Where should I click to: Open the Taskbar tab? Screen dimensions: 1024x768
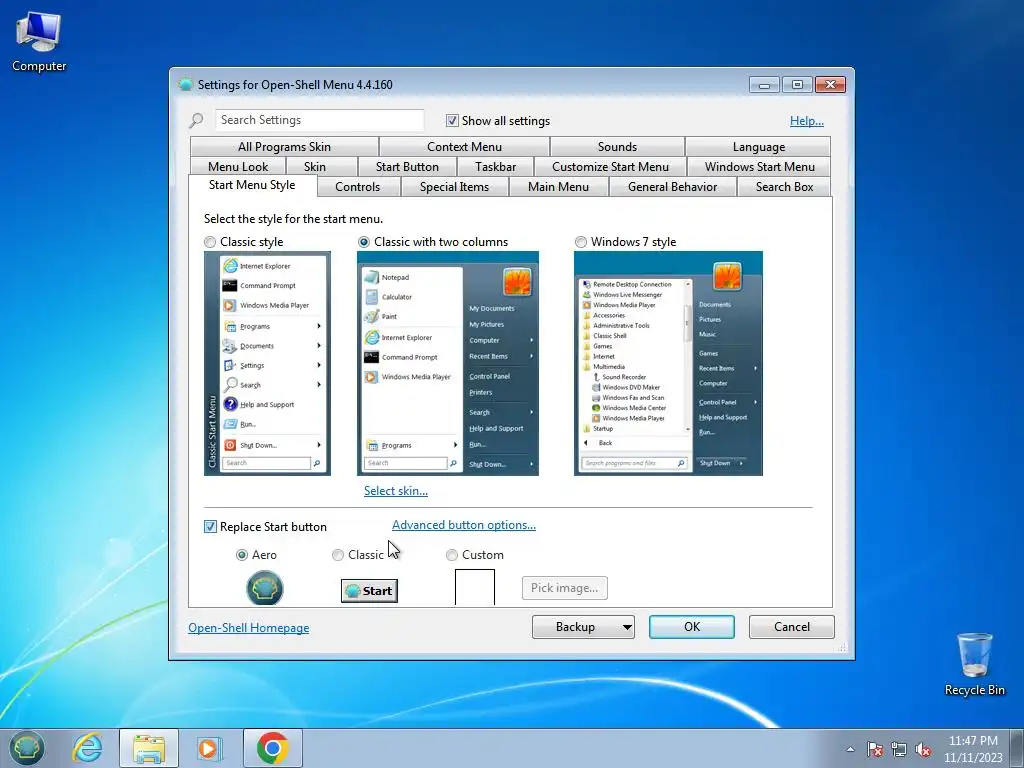pos(495,167)
